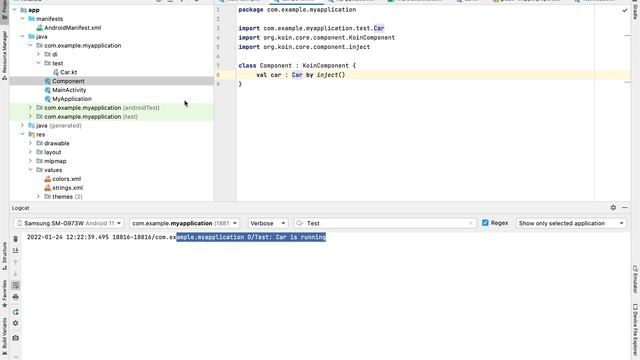Select colors.xml in values folder
The height and width of the screenshot is (360, 640).
(66, 179)
